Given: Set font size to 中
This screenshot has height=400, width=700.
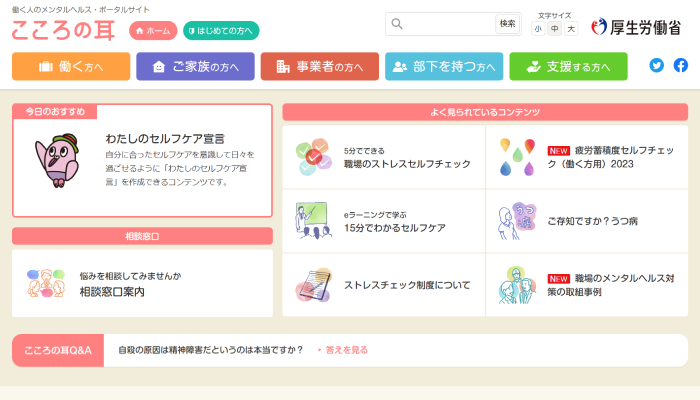Looking at the screenshot, I should pos(554,29).
